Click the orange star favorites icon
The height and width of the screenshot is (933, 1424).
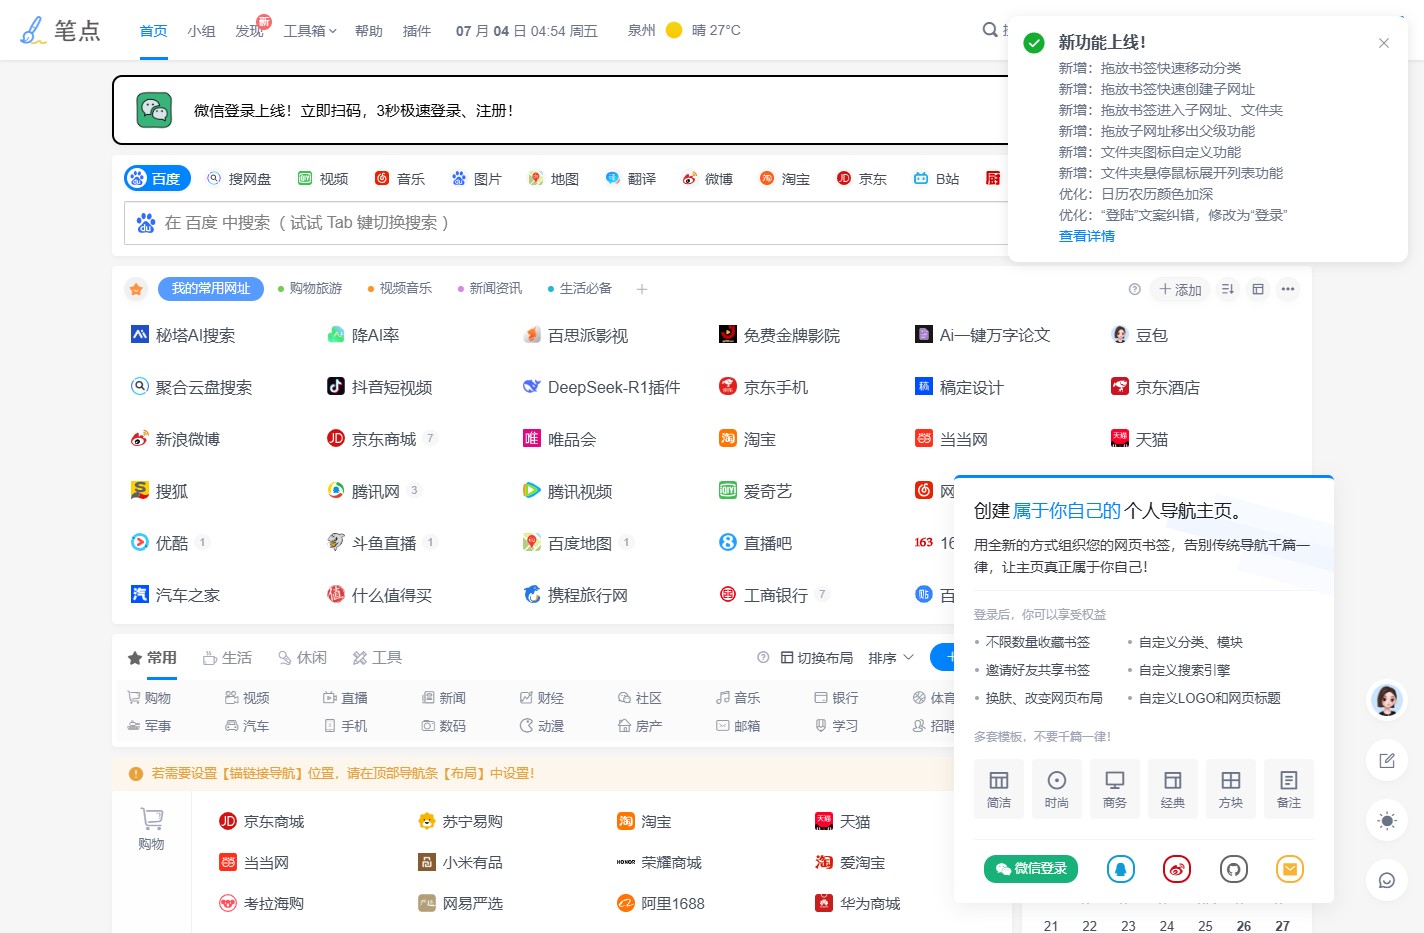click(x=137, y=289)
